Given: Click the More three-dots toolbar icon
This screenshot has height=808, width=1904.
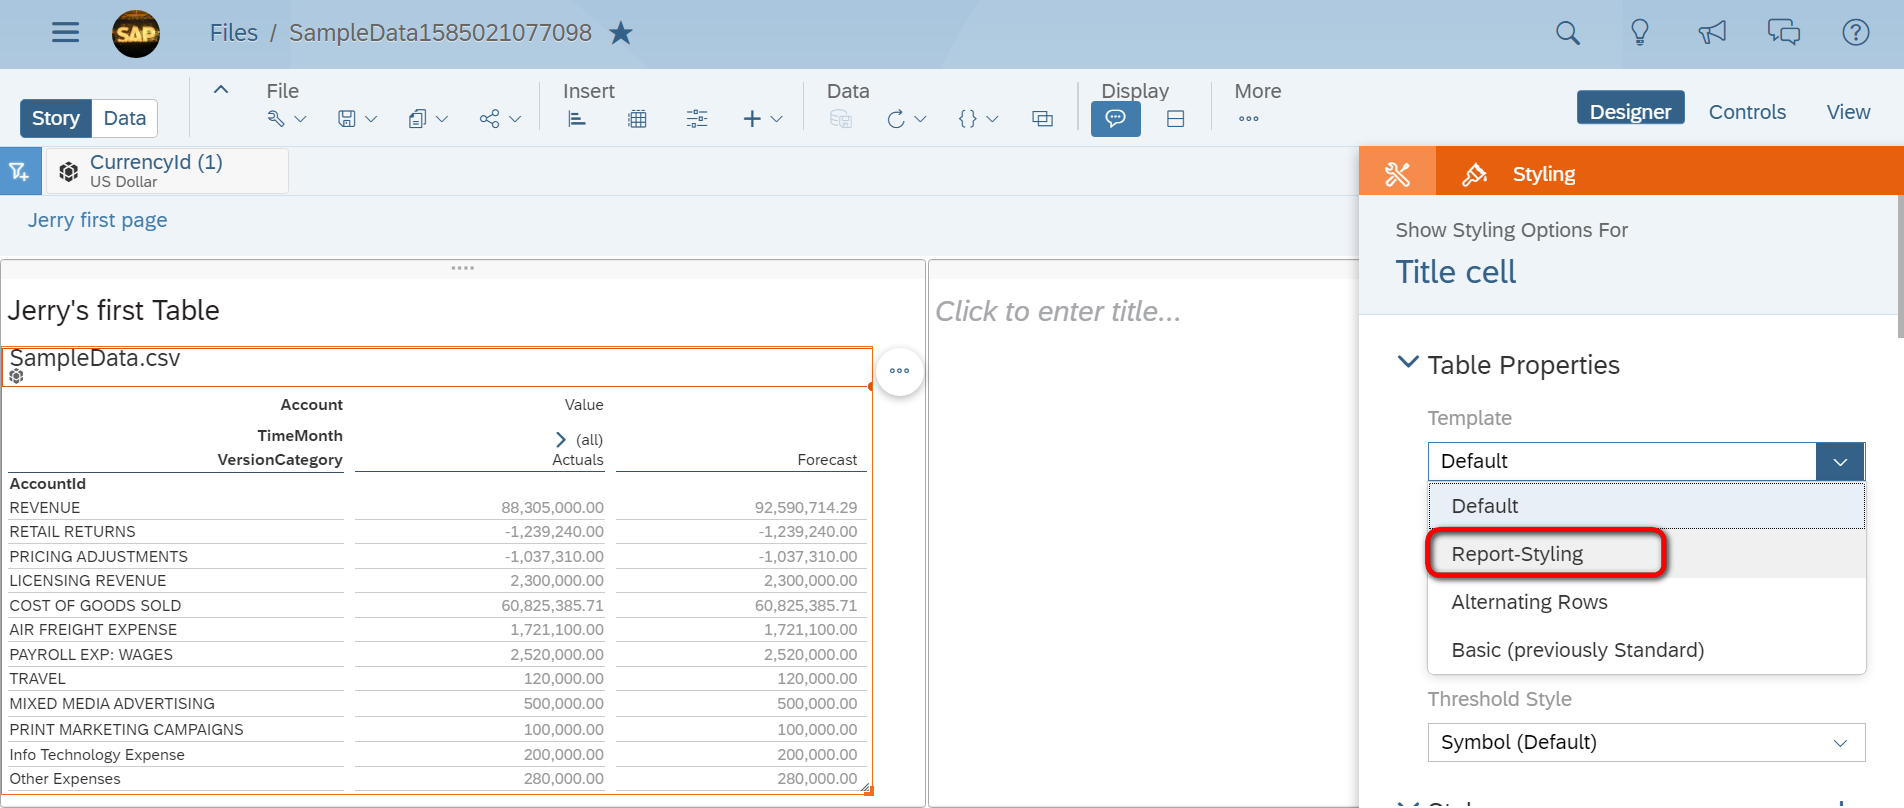Looking at the screenshot, I should [1248, 119].
